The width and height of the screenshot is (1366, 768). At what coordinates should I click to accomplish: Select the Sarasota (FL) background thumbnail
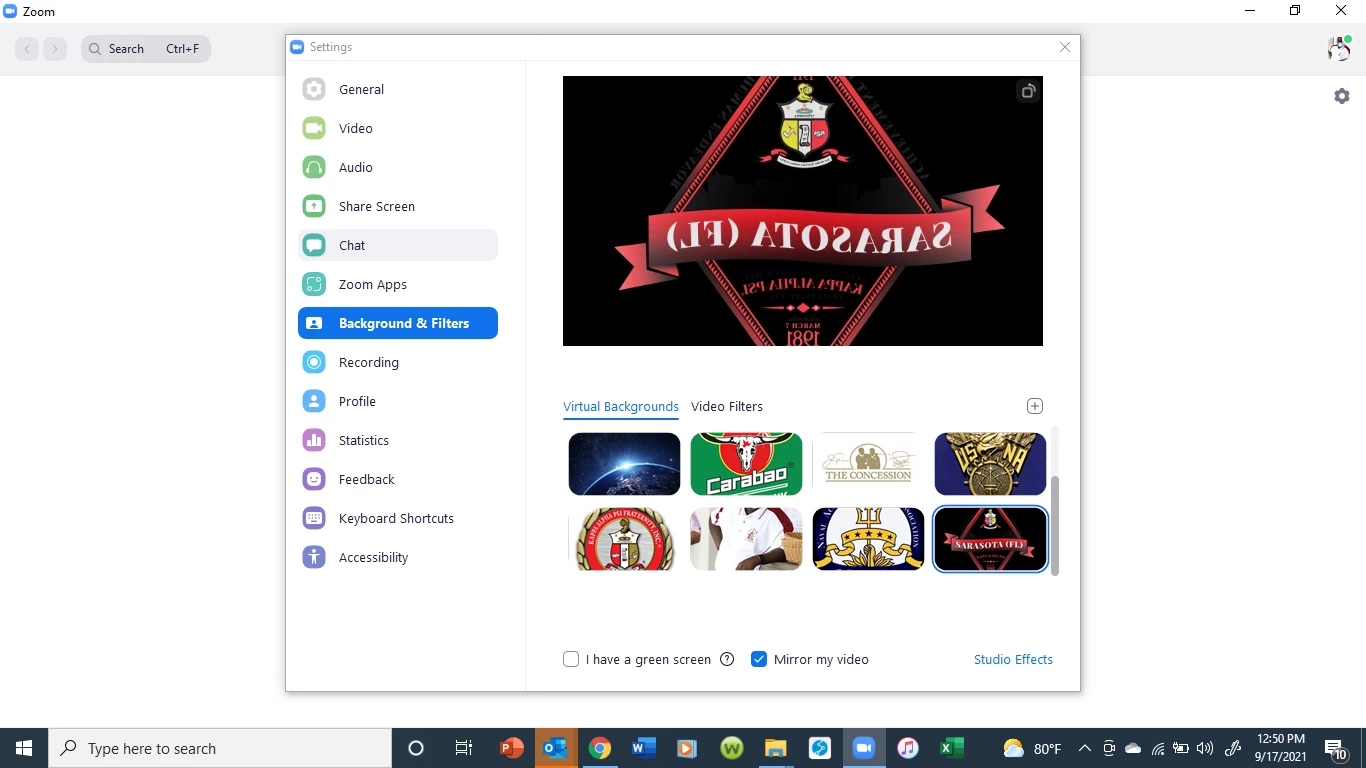click(x=990, y=539)
